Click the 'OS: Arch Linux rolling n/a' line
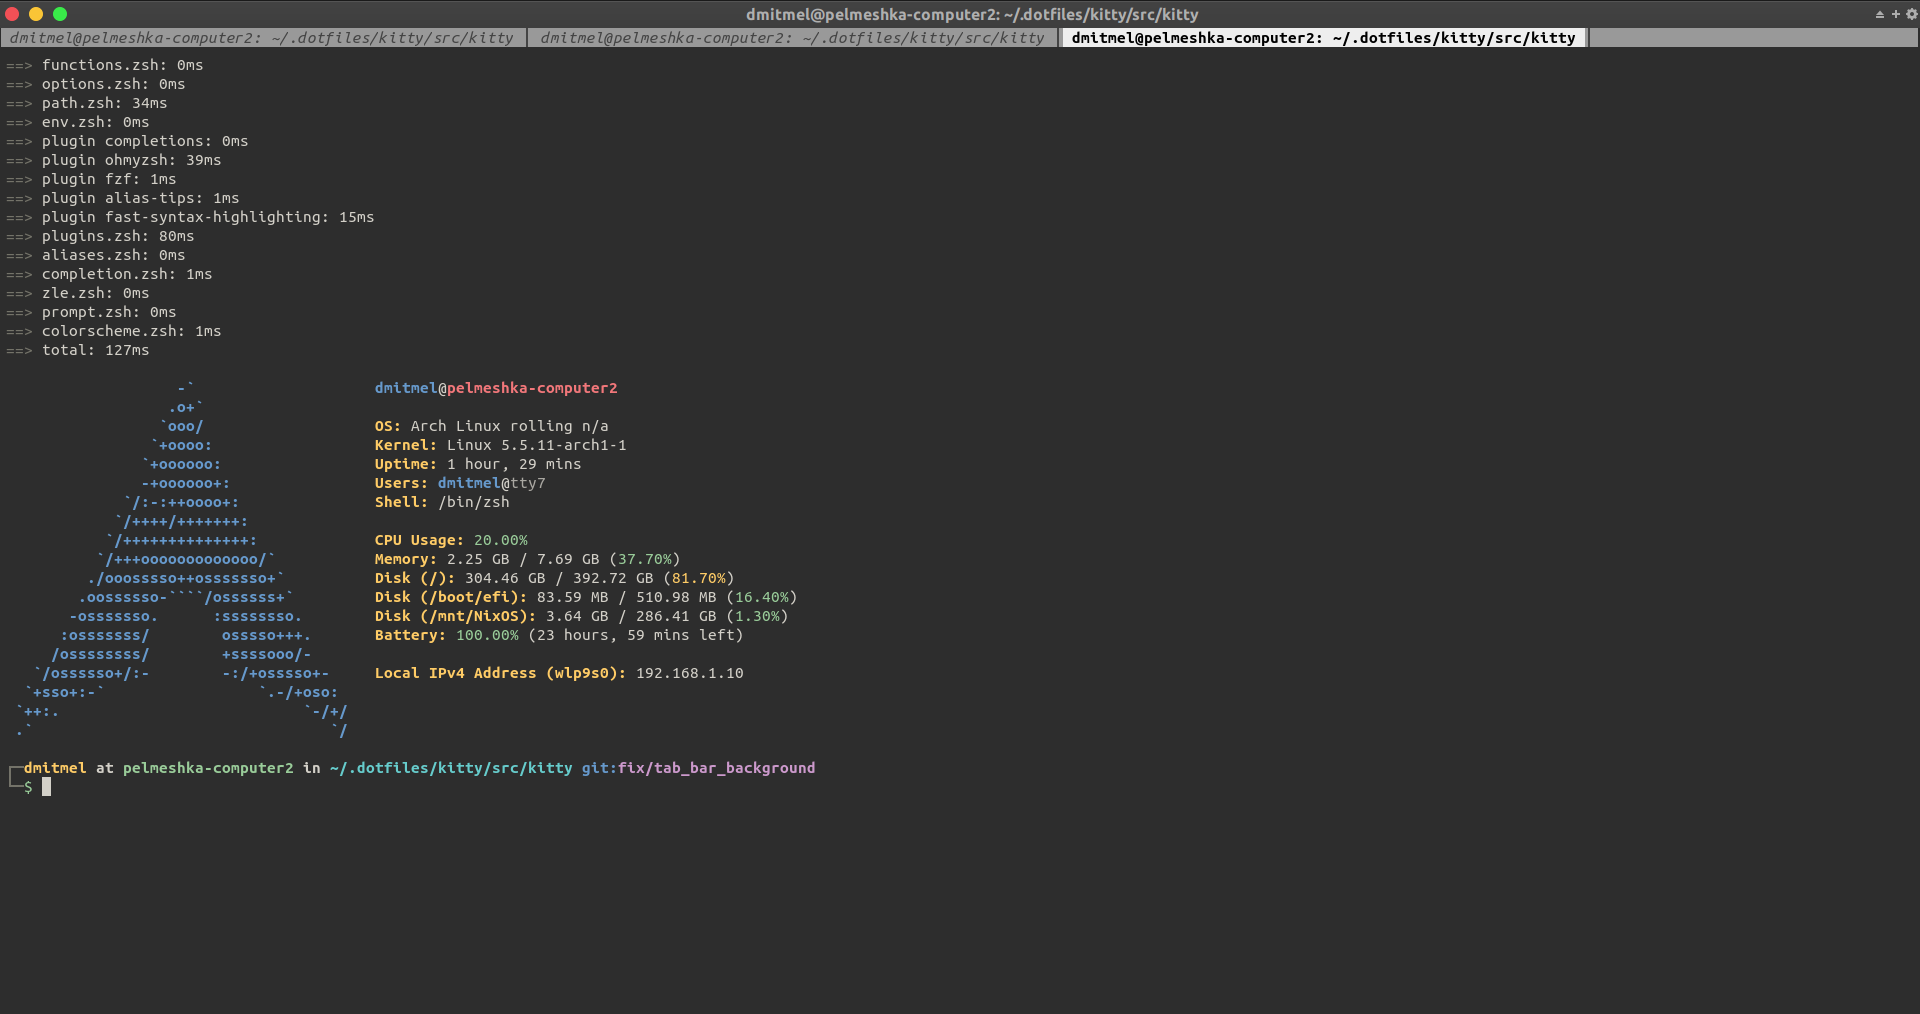1920x1014 pixels. [491, 426]
